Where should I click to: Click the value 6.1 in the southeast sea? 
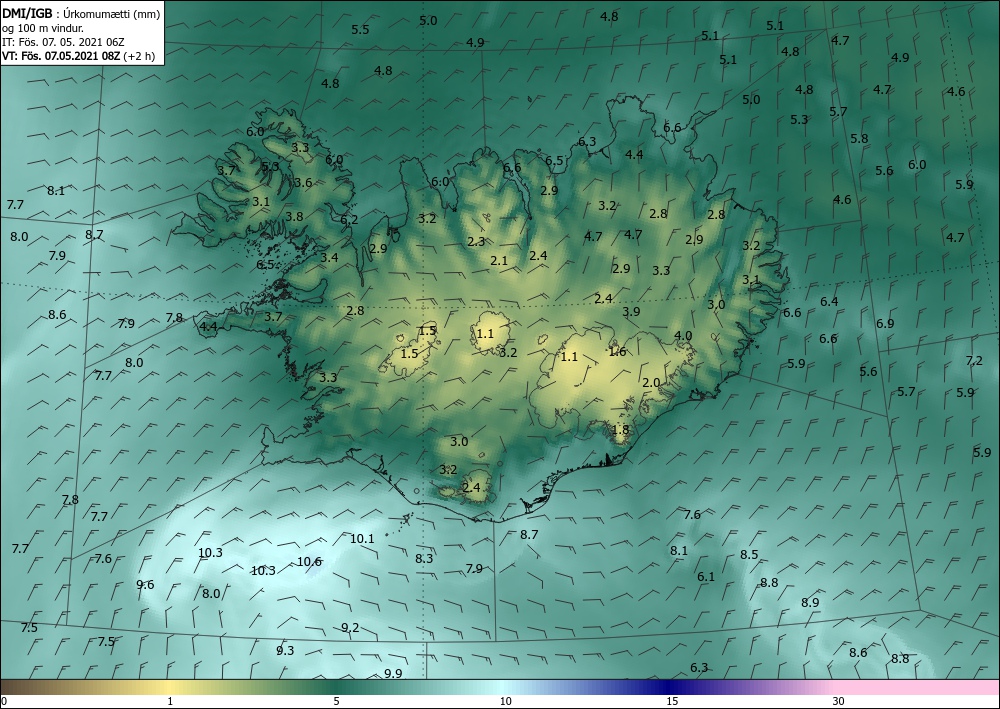[706, 576]
